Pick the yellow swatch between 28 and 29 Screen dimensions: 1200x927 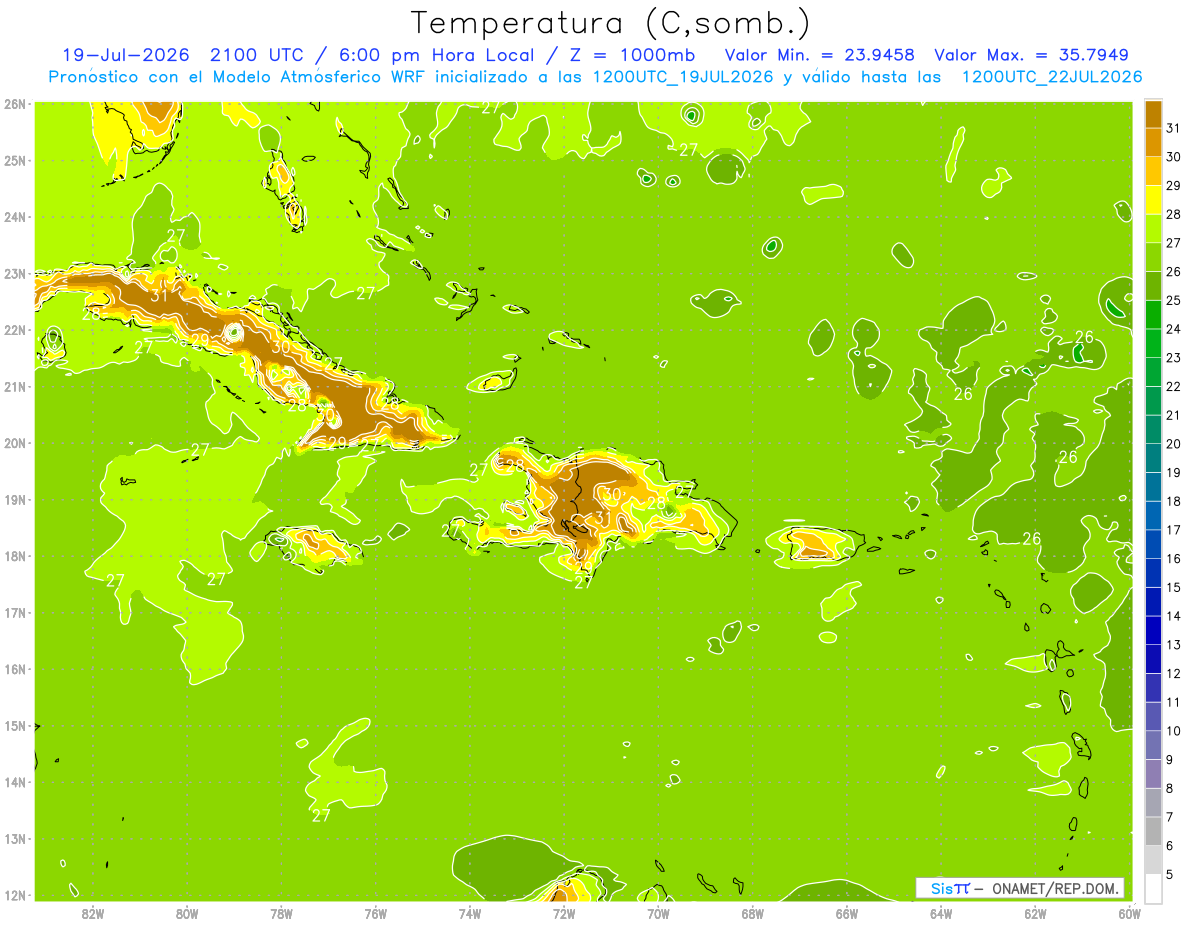coord(1153,199)
